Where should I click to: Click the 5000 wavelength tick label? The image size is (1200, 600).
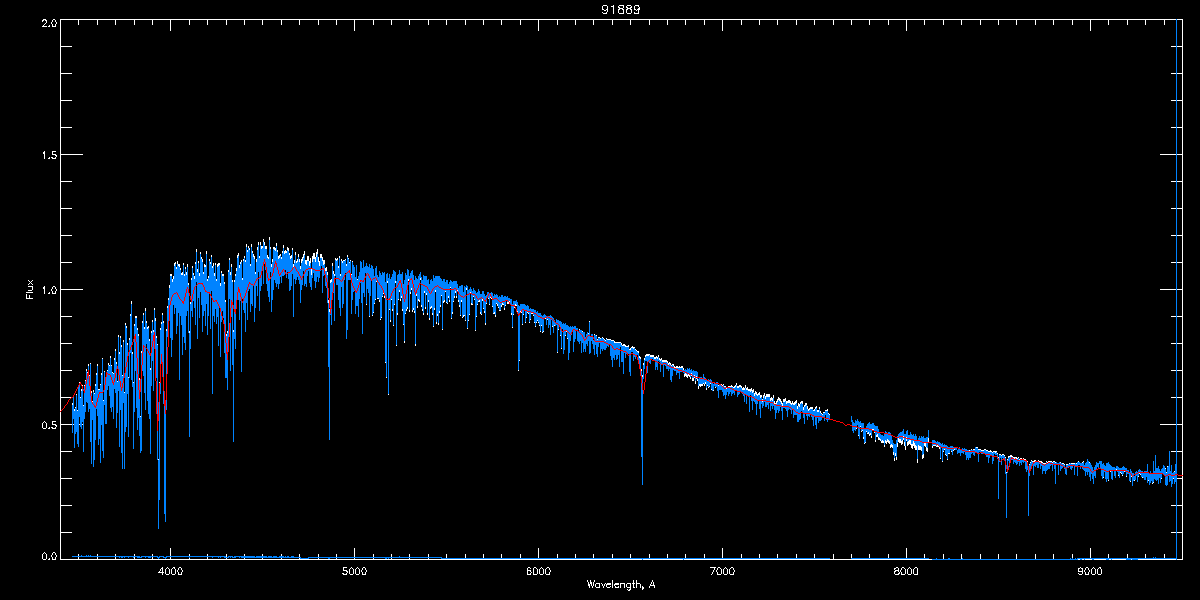354,572
